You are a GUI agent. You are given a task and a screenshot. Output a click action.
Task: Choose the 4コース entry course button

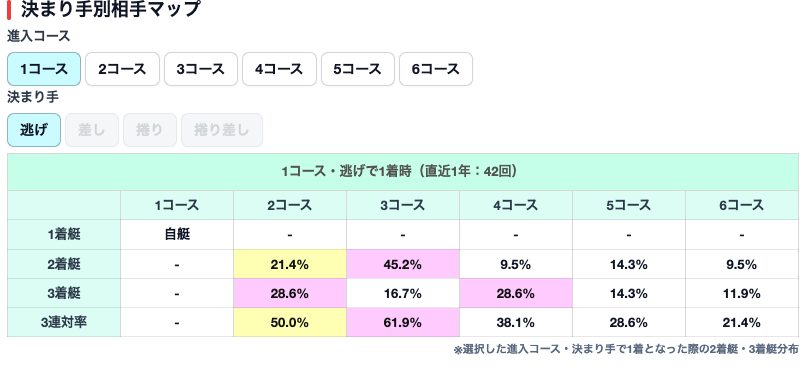tap(279, 69)
